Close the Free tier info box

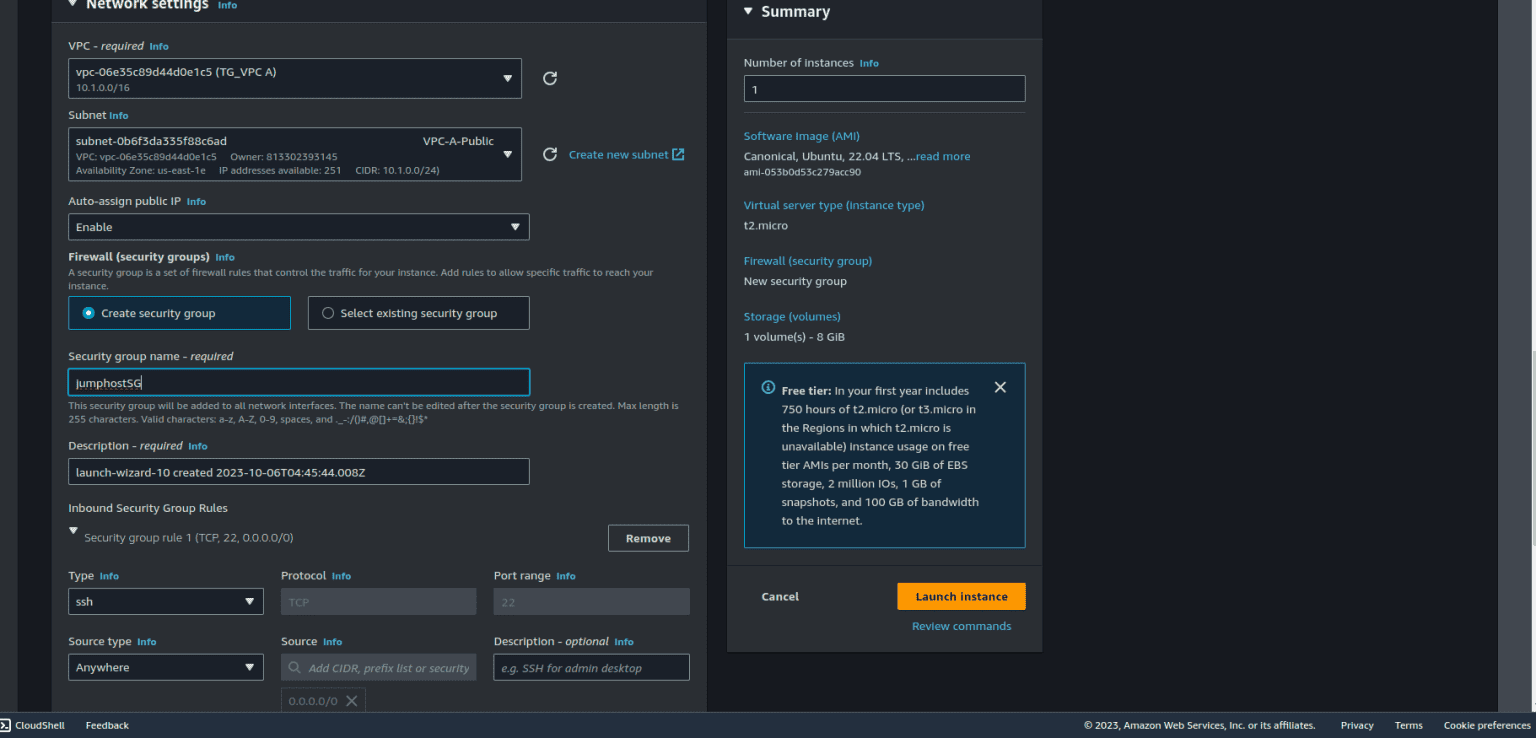tap(1000, 387)
